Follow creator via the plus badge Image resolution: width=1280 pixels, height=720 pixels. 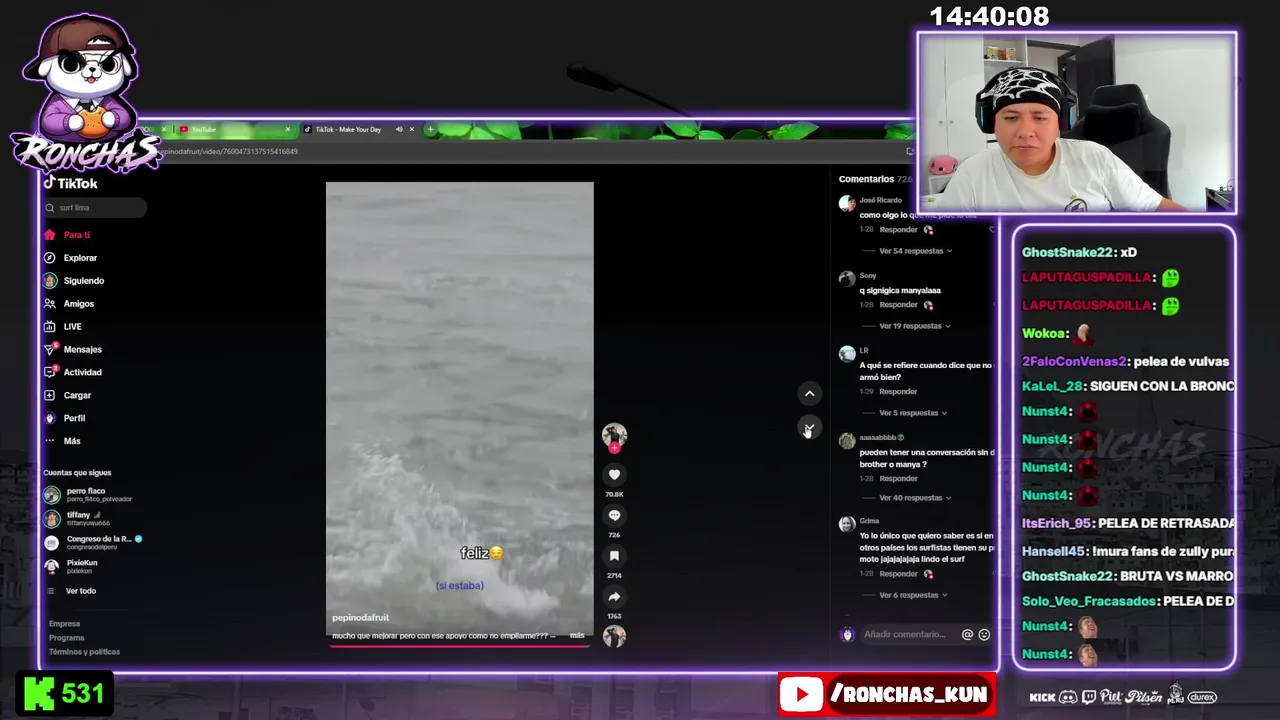tap(614, 448)
